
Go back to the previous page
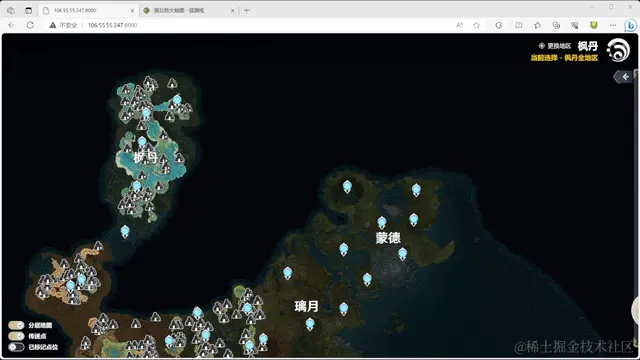(x=11, y=25)
